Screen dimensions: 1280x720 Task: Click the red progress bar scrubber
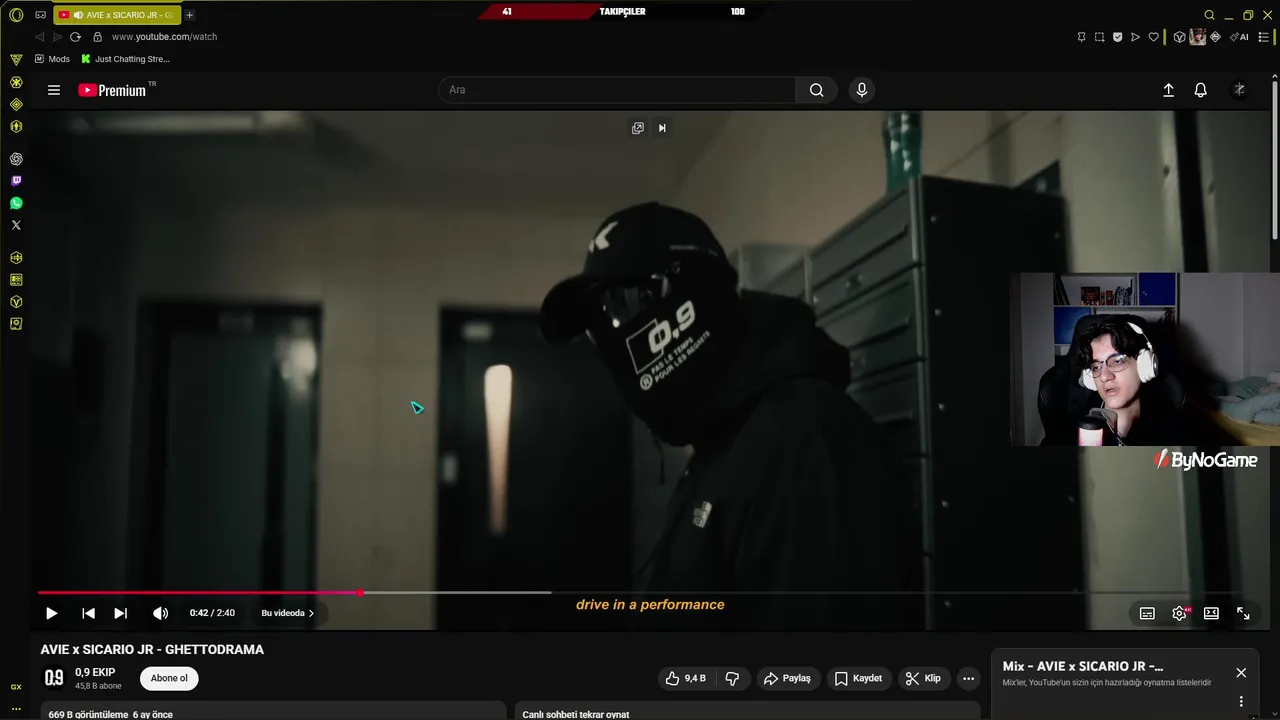tap(359, 593)
